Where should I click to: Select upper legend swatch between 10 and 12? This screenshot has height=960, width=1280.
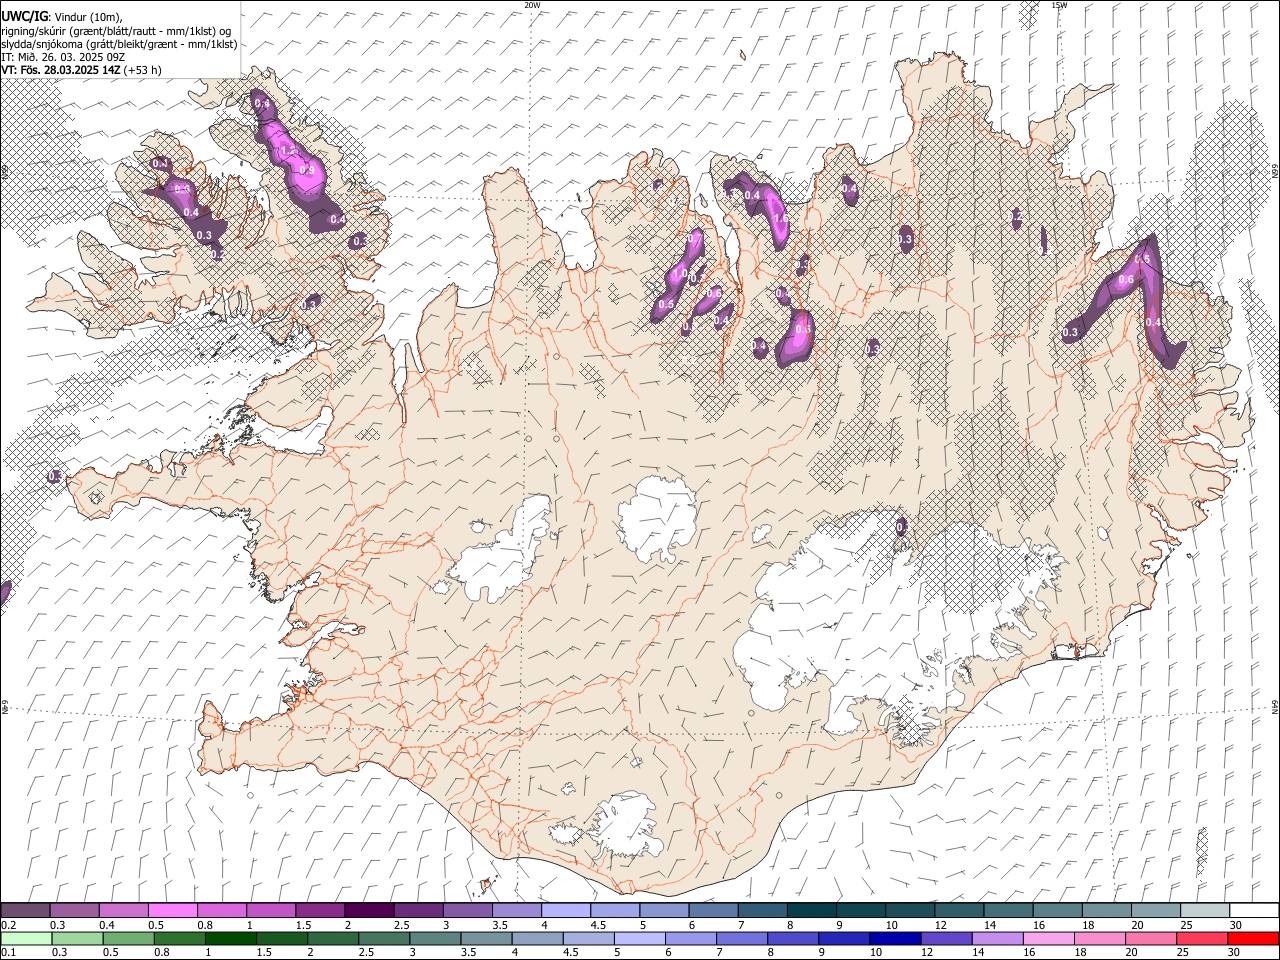908,910
